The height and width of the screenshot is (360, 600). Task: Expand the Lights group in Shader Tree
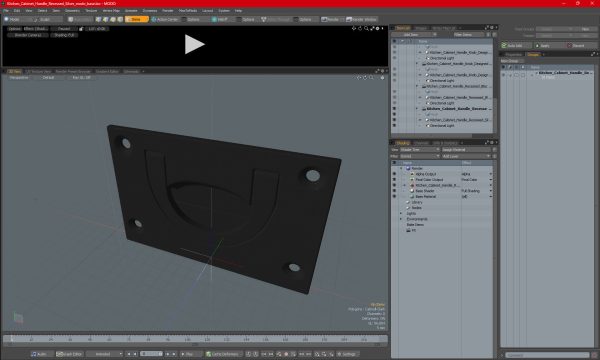(x=401, y=213)
